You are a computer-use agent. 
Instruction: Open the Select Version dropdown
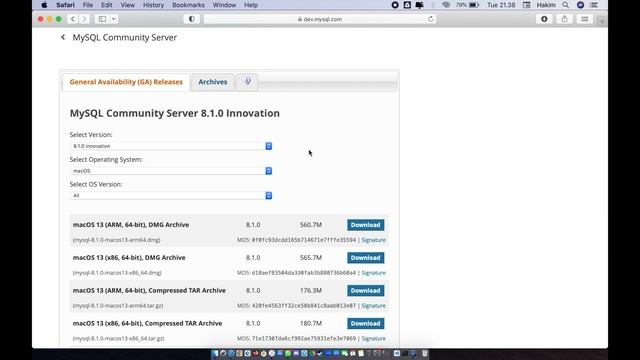point(171,146)
